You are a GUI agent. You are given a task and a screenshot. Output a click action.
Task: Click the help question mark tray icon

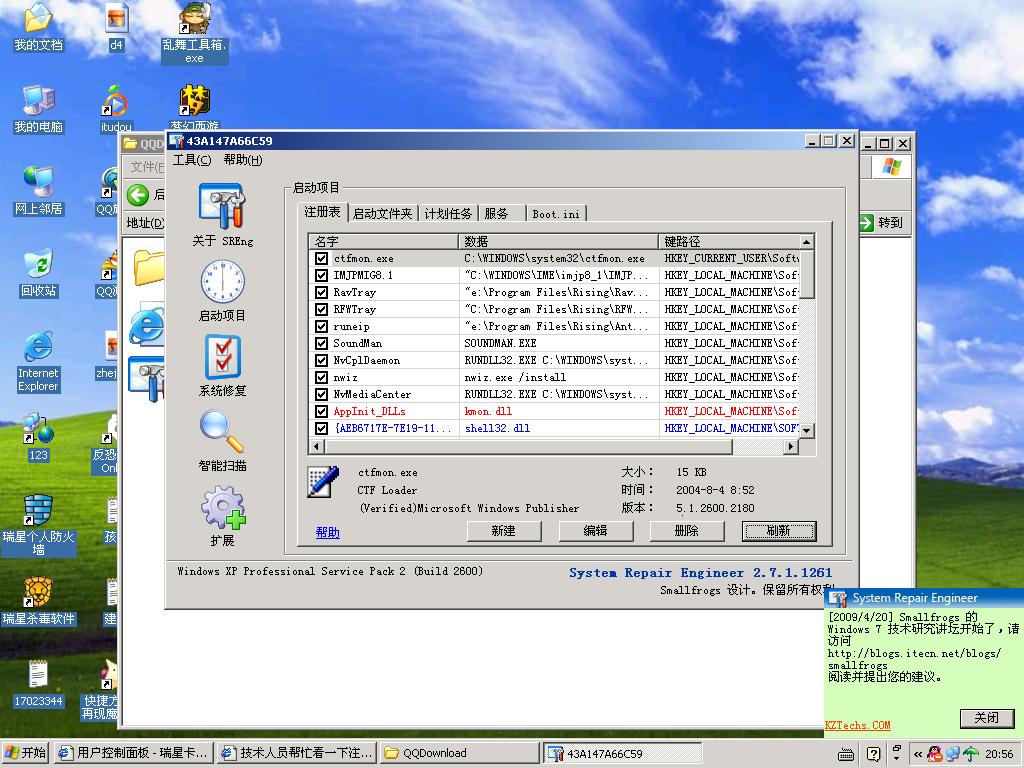pyautogui.click(x=873, y=754)
